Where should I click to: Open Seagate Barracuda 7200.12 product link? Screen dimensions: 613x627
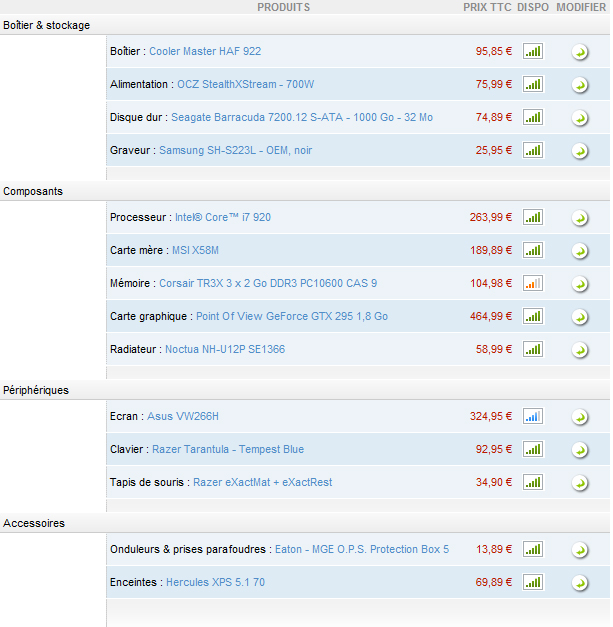301,117
